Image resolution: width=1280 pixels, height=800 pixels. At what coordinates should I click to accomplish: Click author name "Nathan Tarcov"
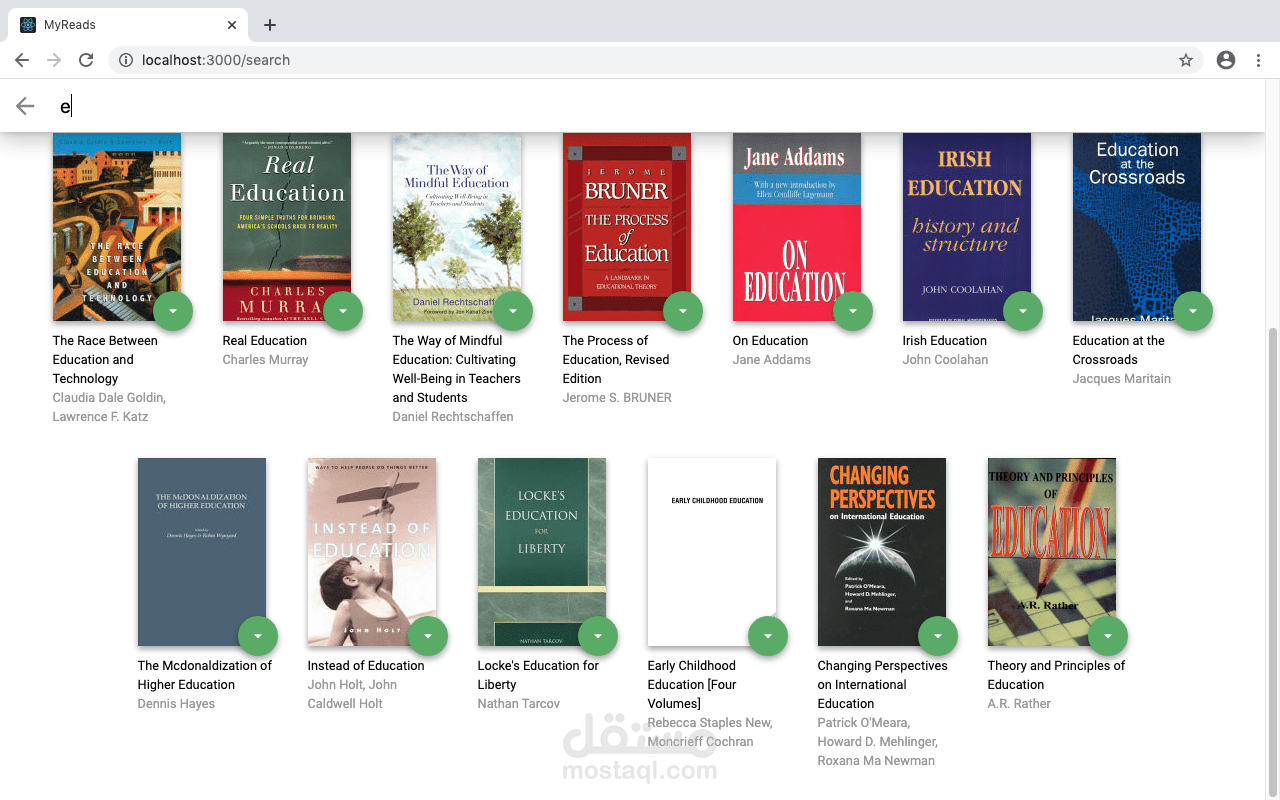point(519,704)
